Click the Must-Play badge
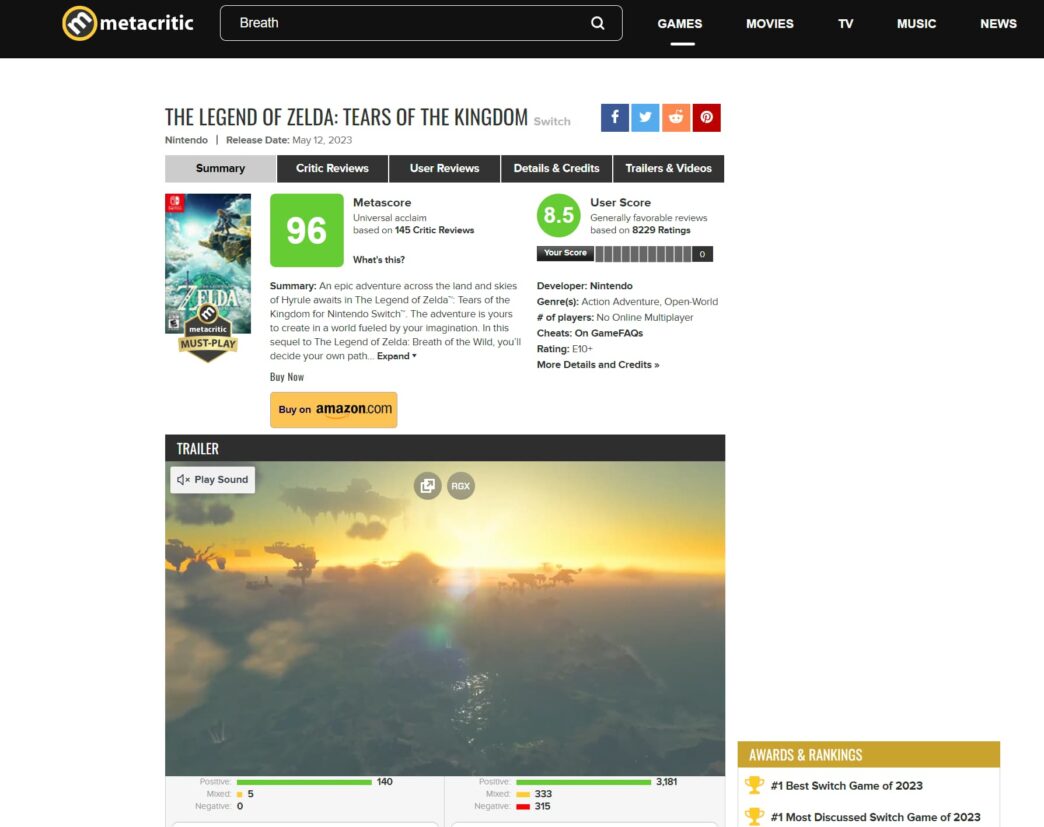This screenshot has width=1044, height=827. pos(208,334)
